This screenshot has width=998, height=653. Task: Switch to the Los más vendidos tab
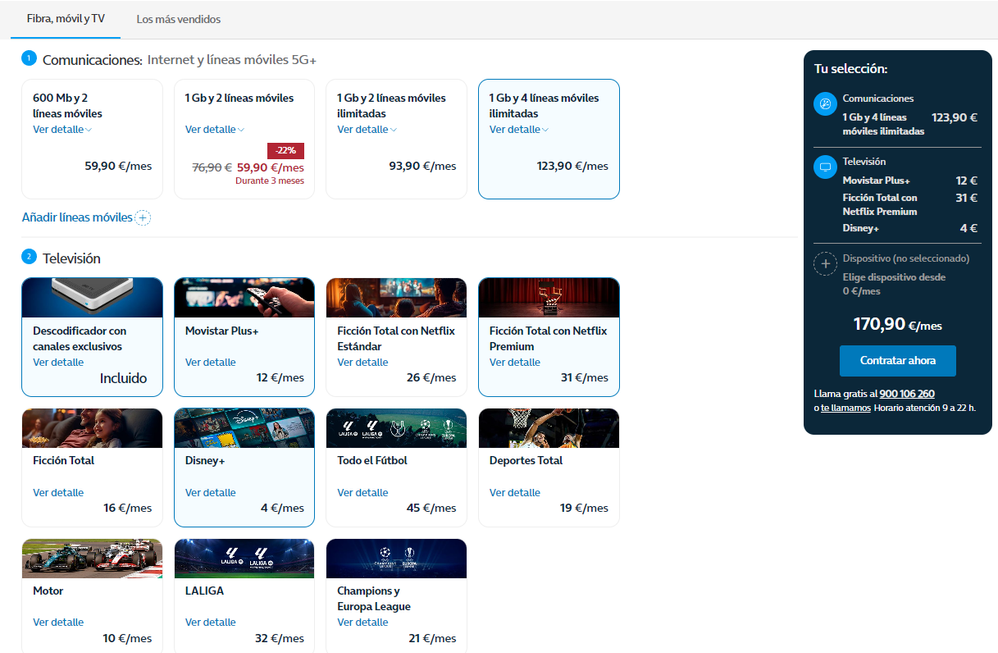[x=178, y=19]
